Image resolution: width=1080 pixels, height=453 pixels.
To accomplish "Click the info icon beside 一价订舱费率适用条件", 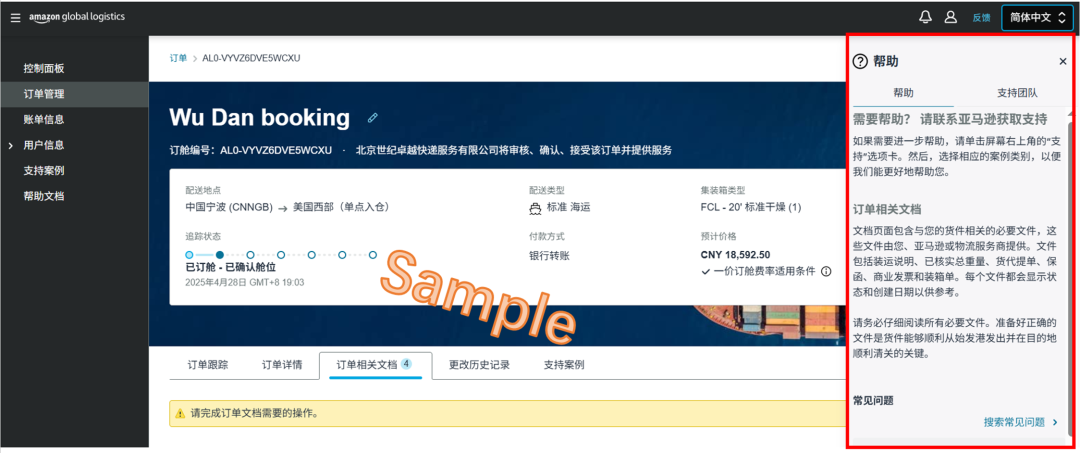I will click(x=826, y=271).
